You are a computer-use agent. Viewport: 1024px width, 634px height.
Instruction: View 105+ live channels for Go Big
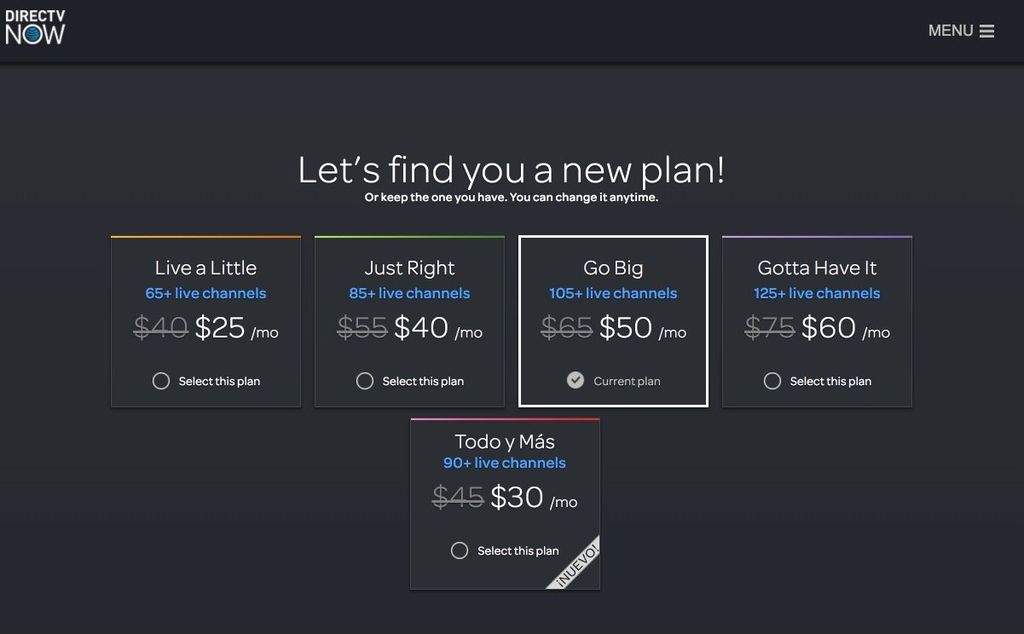[613, 293]
